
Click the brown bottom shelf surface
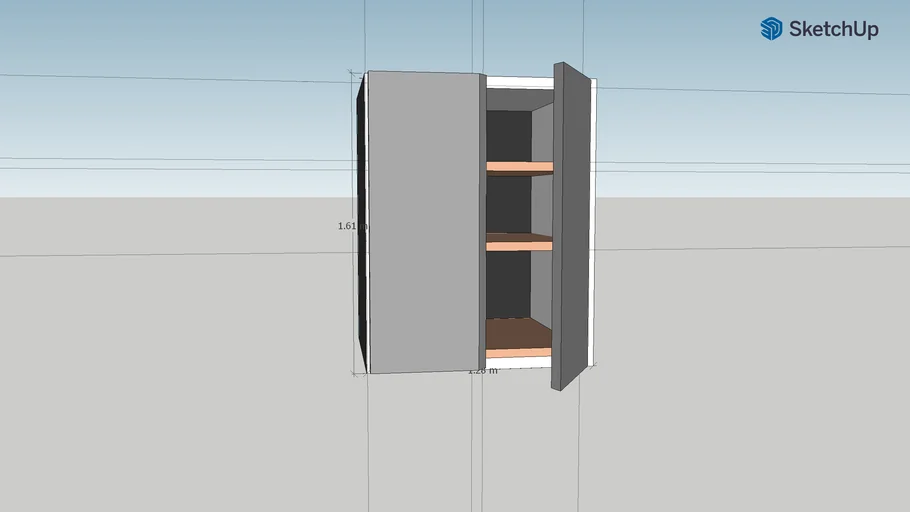point(518,332)
